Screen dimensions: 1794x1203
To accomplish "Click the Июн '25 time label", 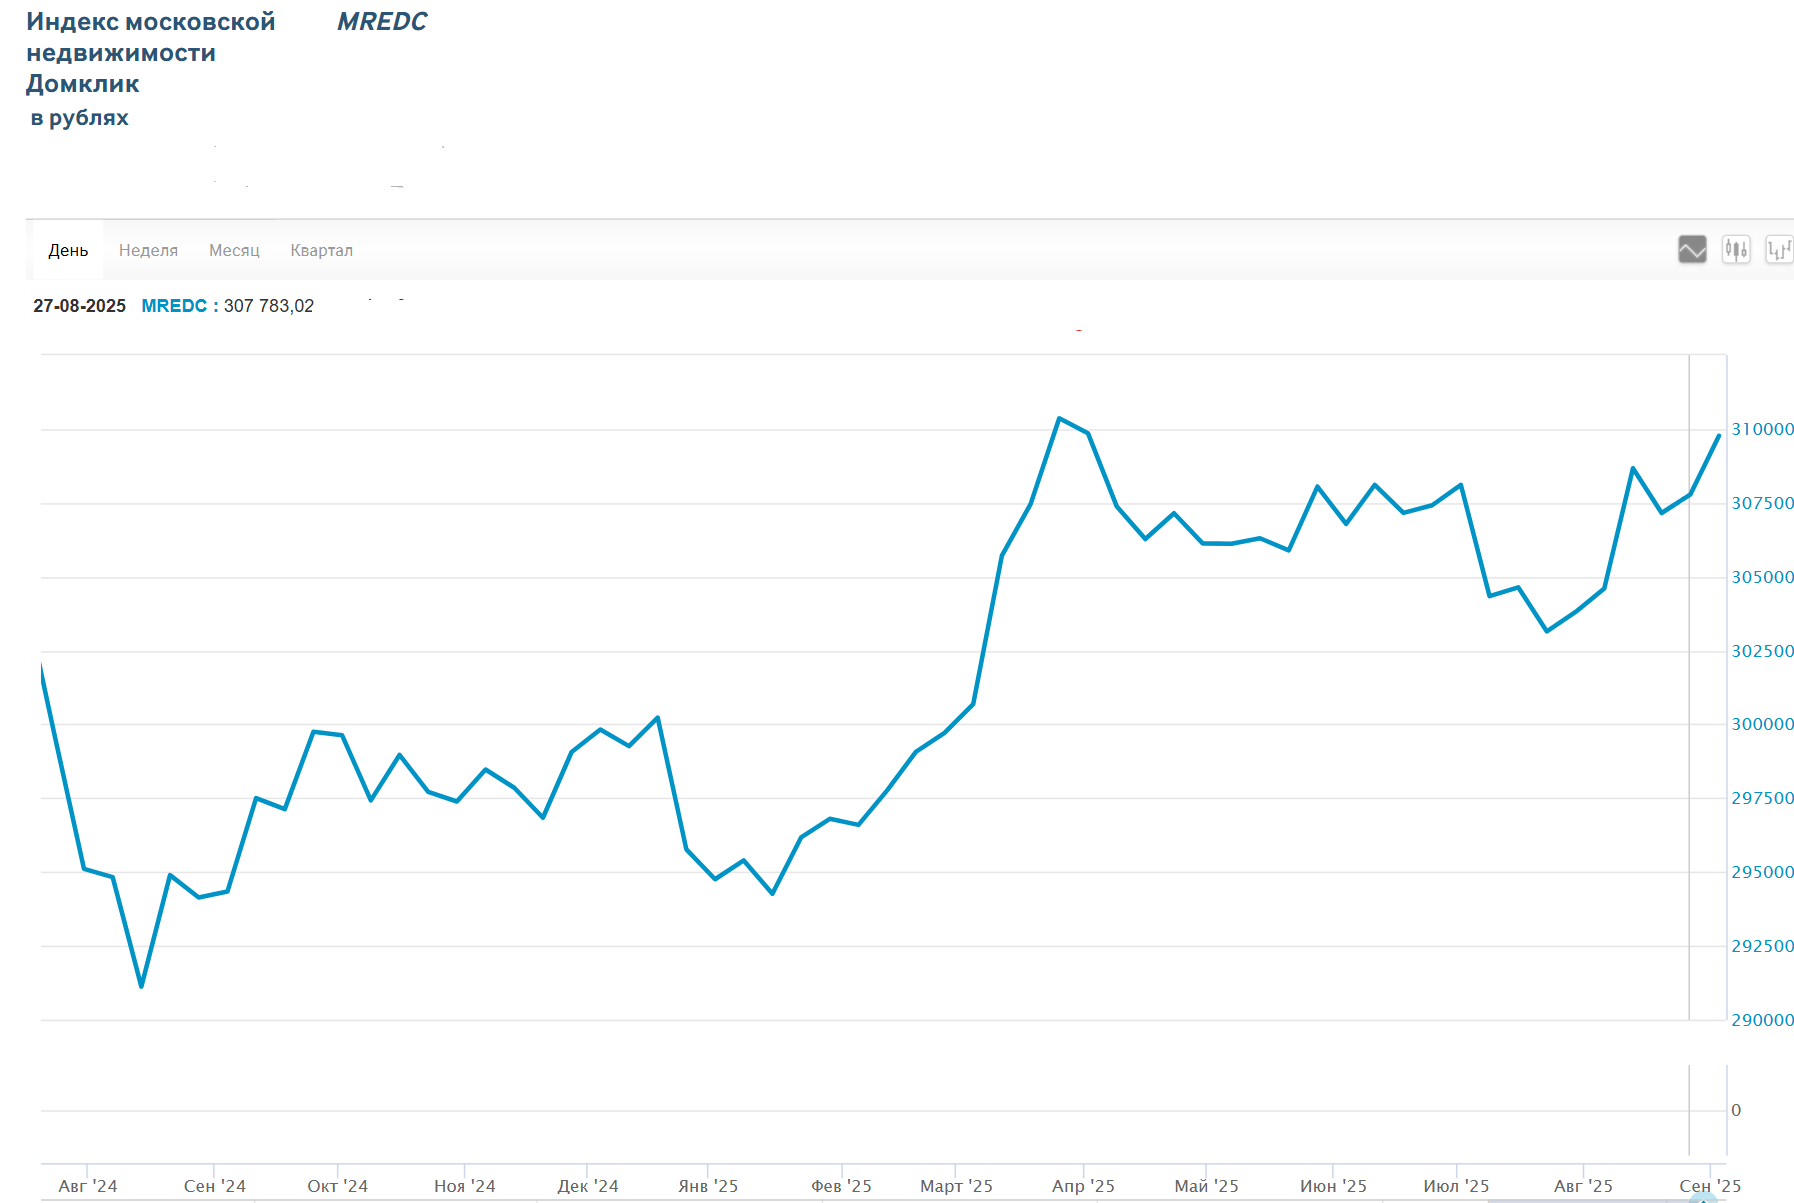I will pyautogui.click(x=1333, y=1186).
